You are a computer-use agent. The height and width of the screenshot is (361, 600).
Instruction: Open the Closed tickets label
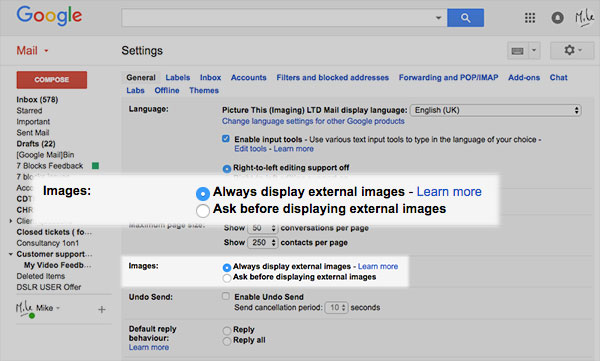click(x=54, y=232)
